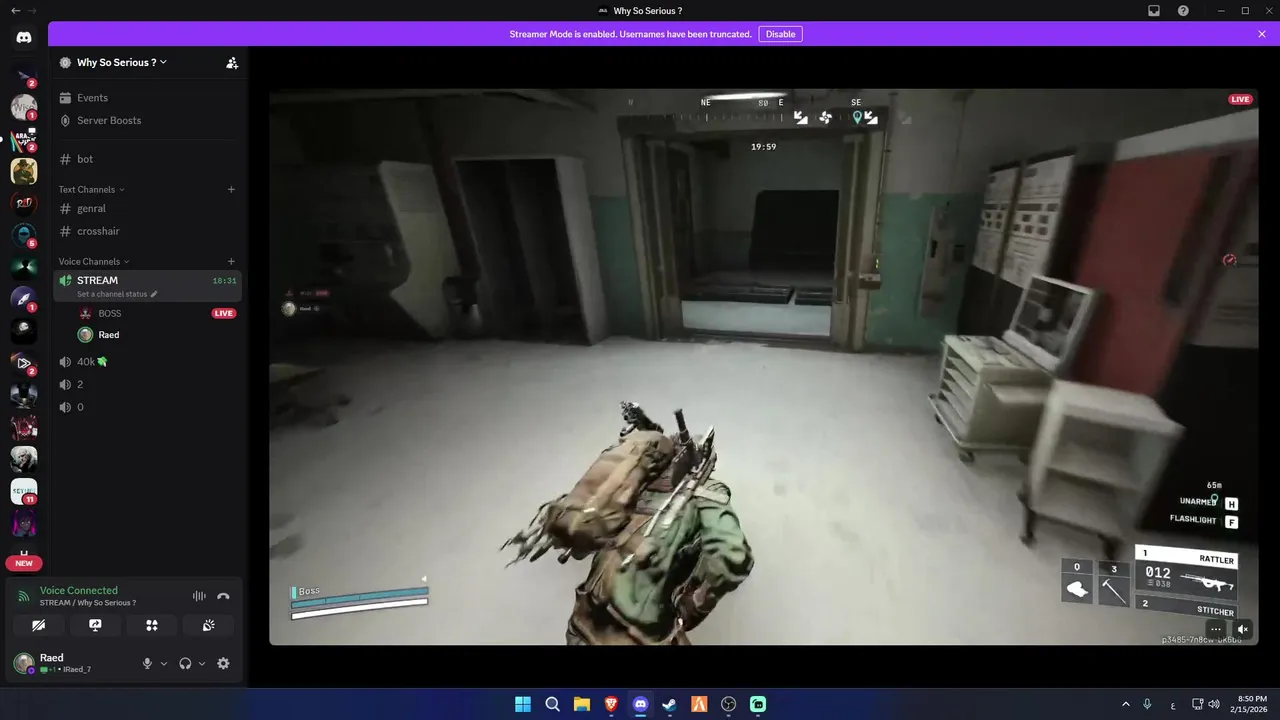The width and height of the screenshot is (1280, 720).
Task: Create channel in Text Channels with plus
Action: coord(231,189)
